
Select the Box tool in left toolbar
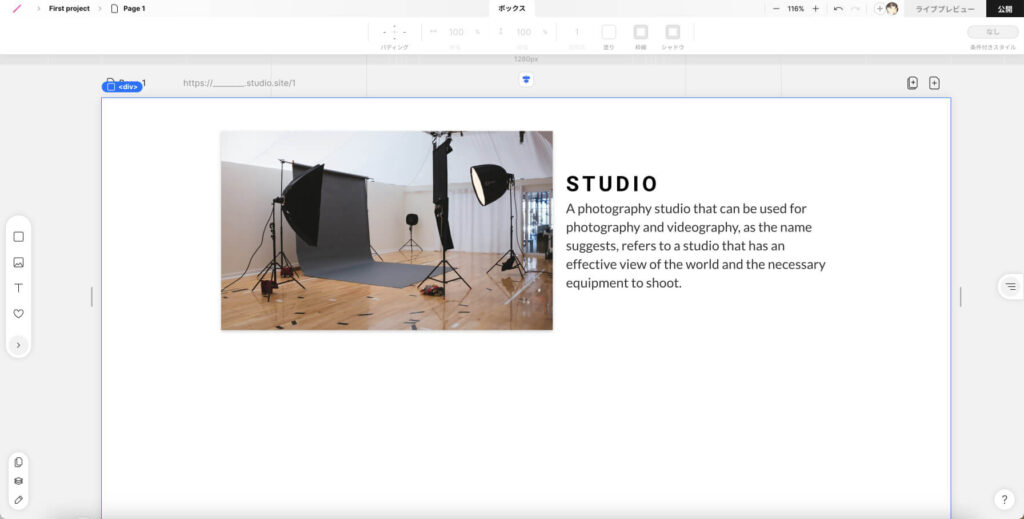pos(18,237)
